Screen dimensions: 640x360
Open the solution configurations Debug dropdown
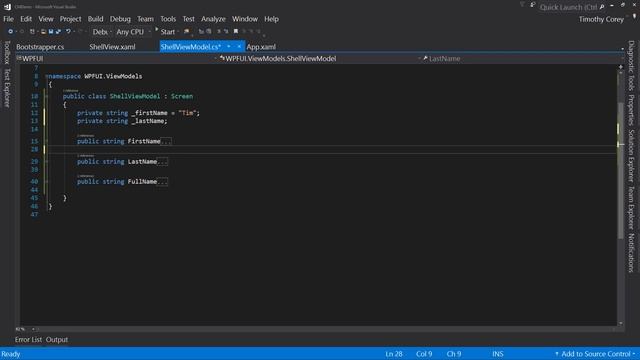point(101,31)
